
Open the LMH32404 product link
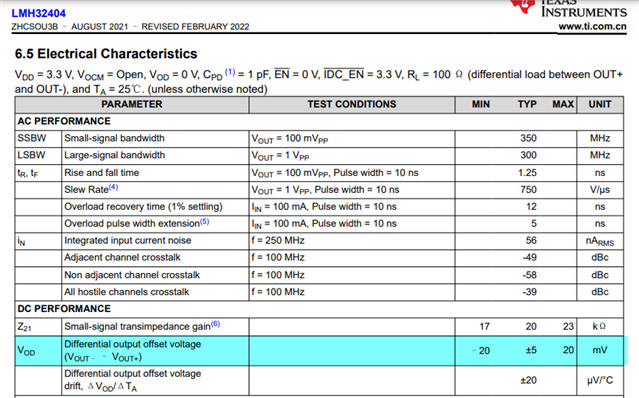(x=38, y=13)
